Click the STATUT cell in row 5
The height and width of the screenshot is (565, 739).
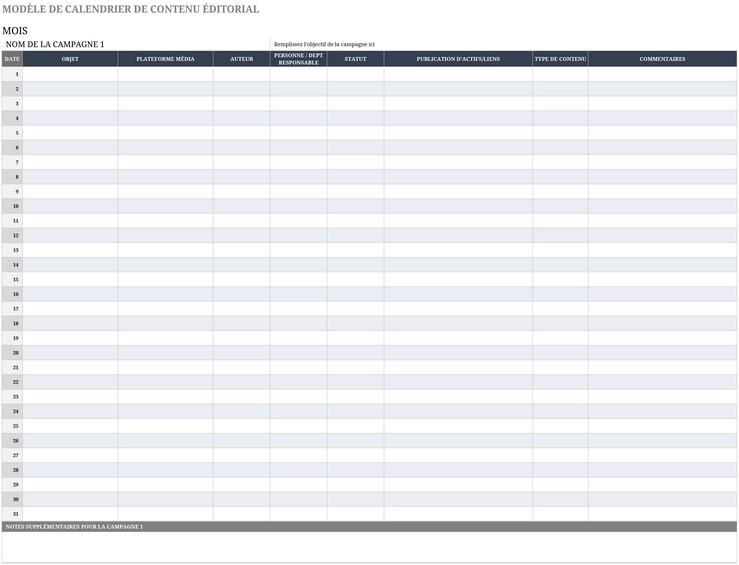[x=355, y=133]
